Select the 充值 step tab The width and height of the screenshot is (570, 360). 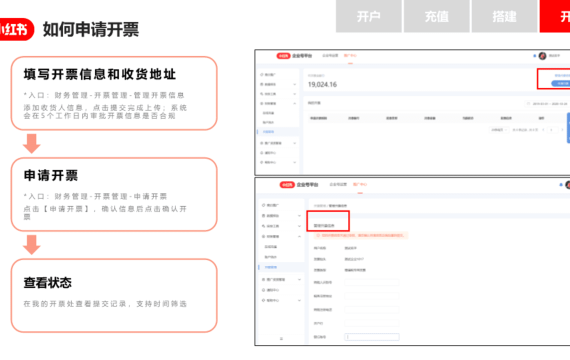pos(437,16)
